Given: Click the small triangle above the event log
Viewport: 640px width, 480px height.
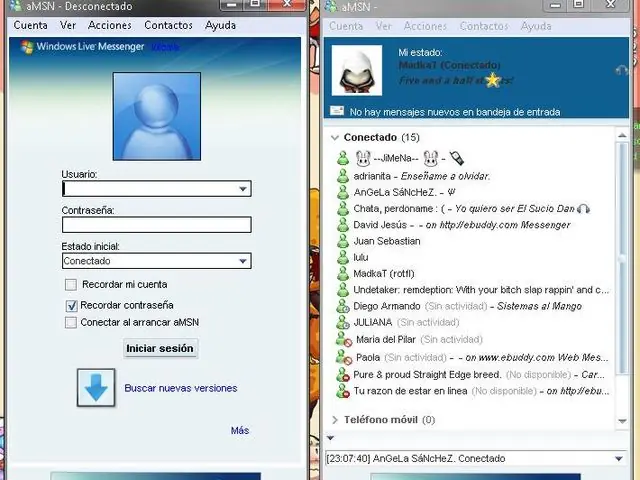Looking at the screenshot, I should 331,438.
